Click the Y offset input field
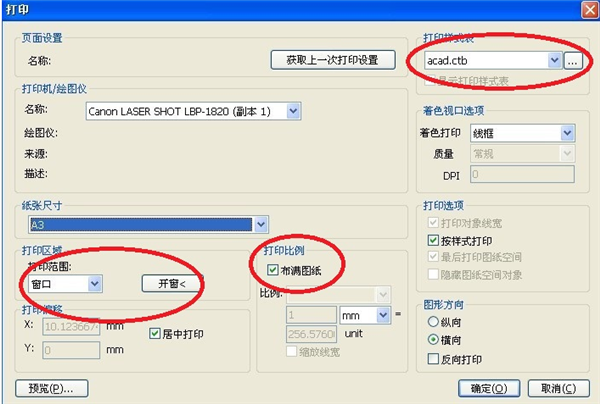600x404 pixels. pyautogui.click(x=71, y=350)
